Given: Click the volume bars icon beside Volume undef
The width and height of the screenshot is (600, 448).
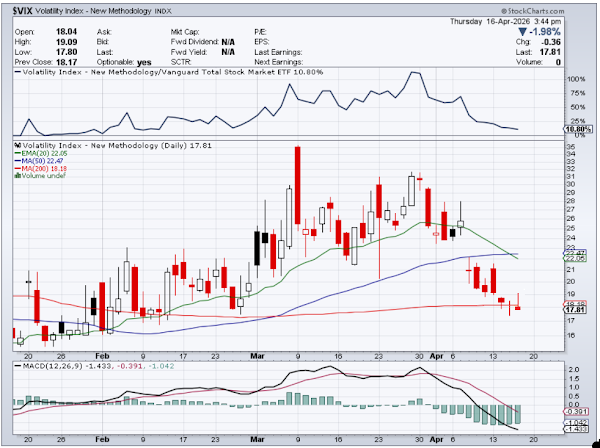Looking at the screenshot, I should (x=18, y=176).
